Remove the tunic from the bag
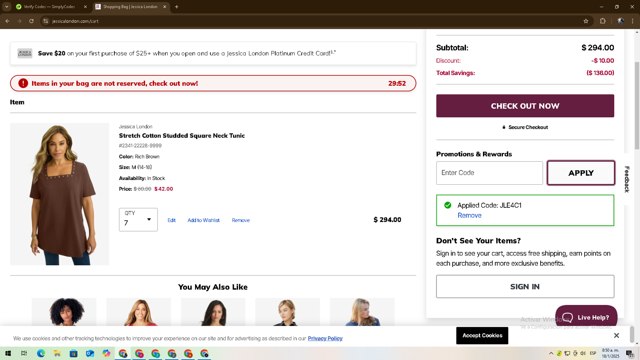Screen dimensions: 640x360 (240, 220)
